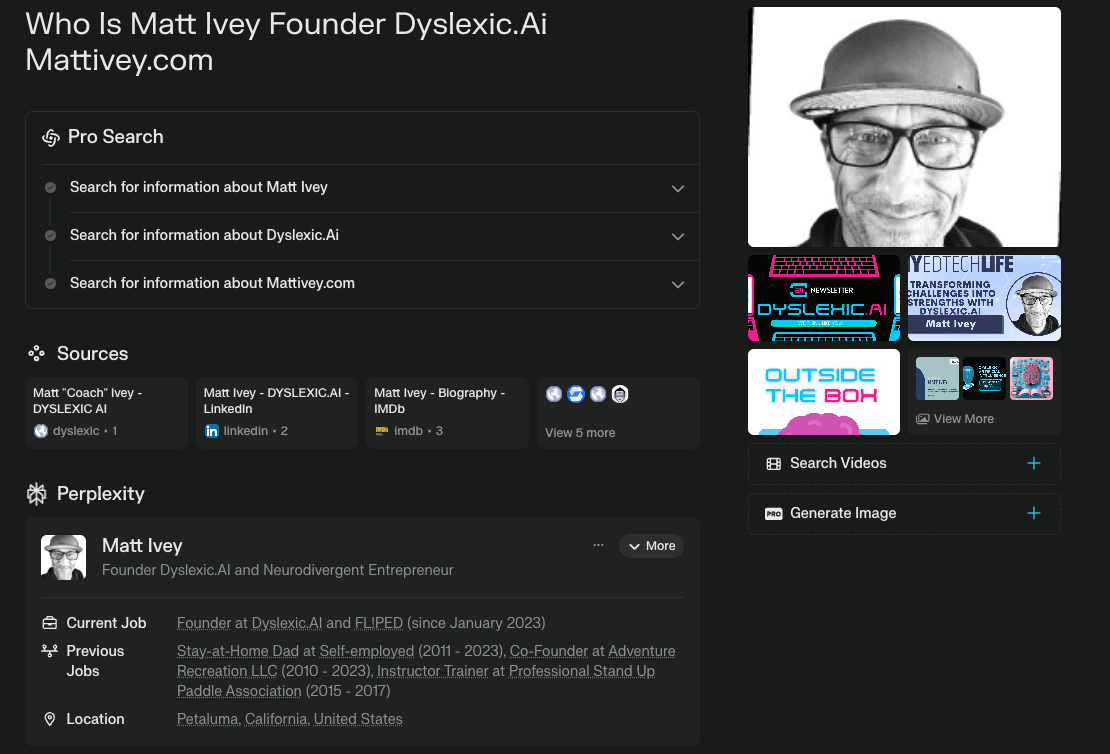The width and height of the screenshot is (1110, 754).
Task: Click the LinkedIn favicon in source 2
Action: (212, 430)
